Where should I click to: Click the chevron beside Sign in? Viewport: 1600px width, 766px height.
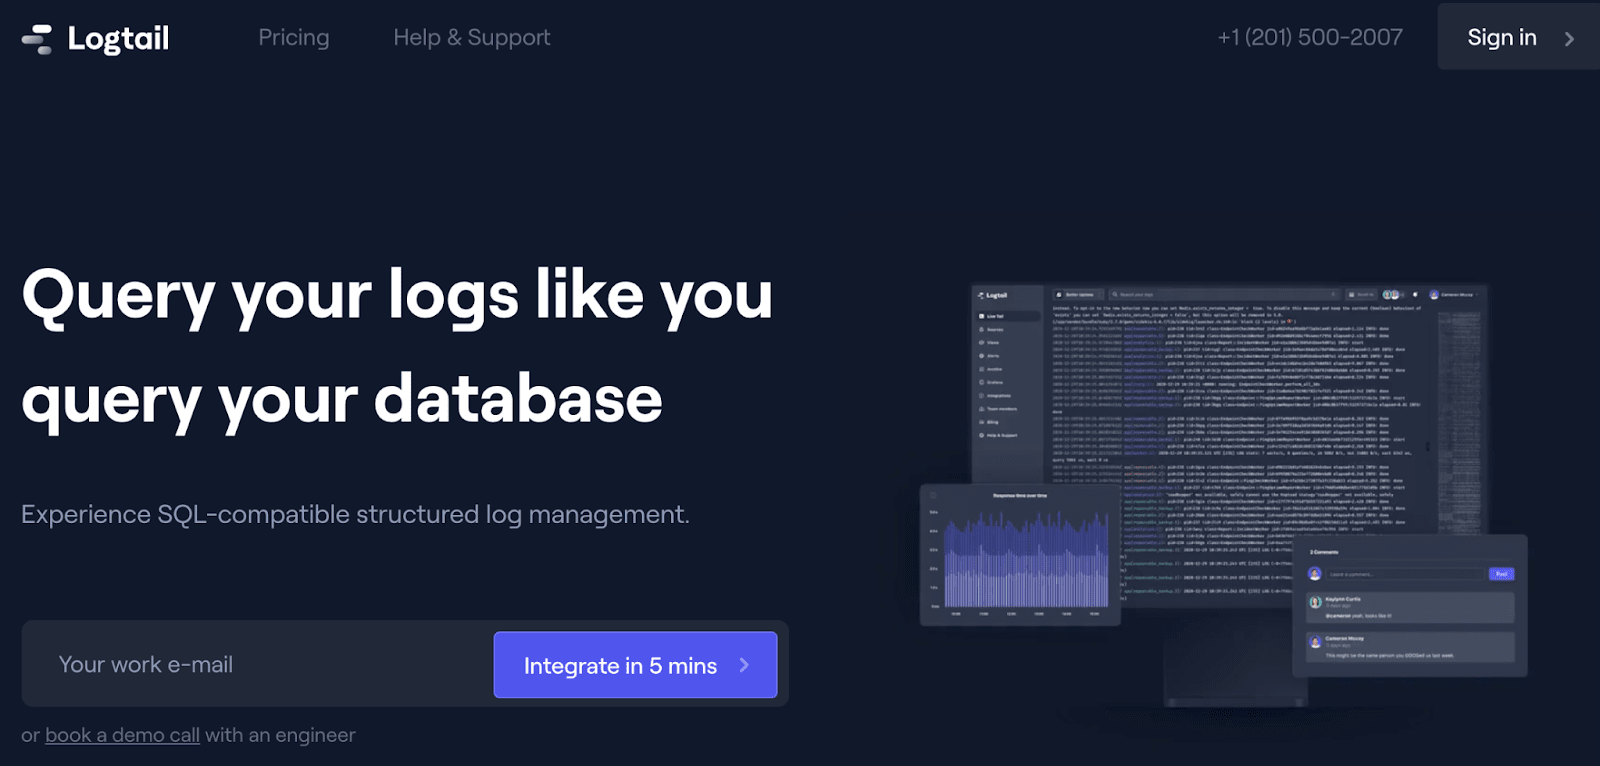[x=1569, y=39]
